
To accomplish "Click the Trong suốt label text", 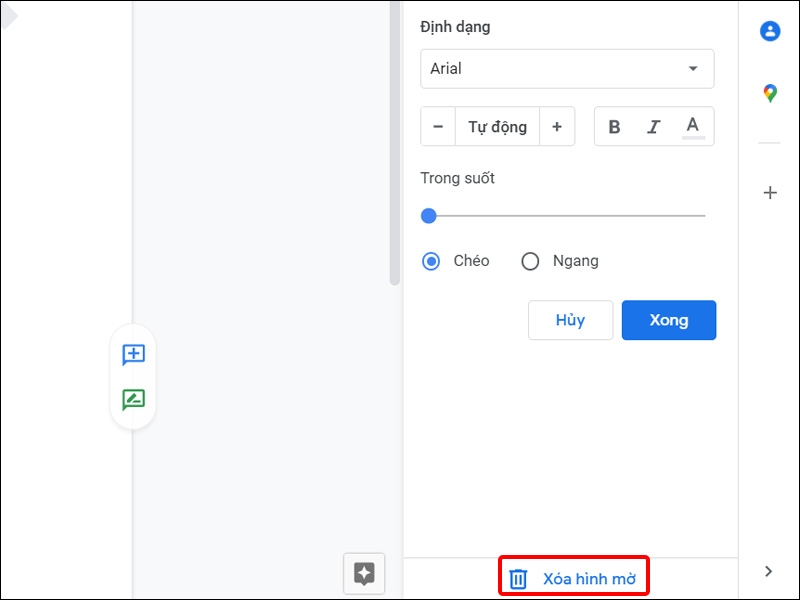I will (457, 178).
